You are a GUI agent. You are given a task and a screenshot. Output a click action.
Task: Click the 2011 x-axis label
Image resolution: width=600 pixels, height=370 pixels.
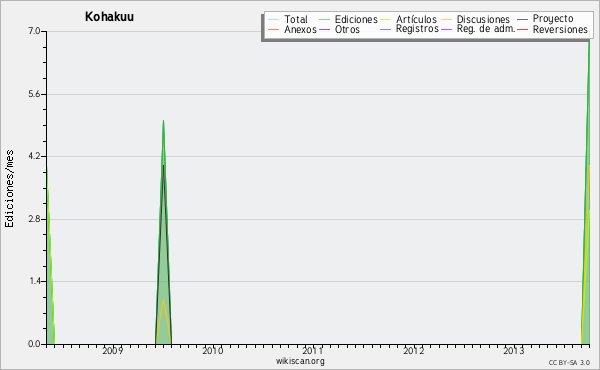(x=313, y=351)
